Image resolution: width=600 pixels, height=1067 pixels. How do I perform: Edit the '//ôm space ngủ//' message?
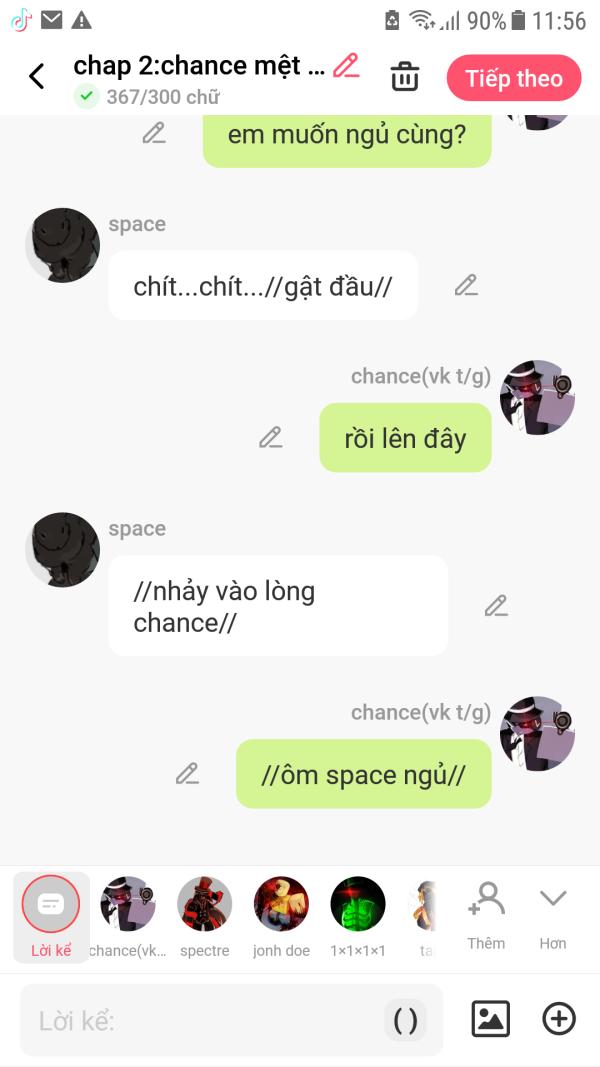coord(187,774)
